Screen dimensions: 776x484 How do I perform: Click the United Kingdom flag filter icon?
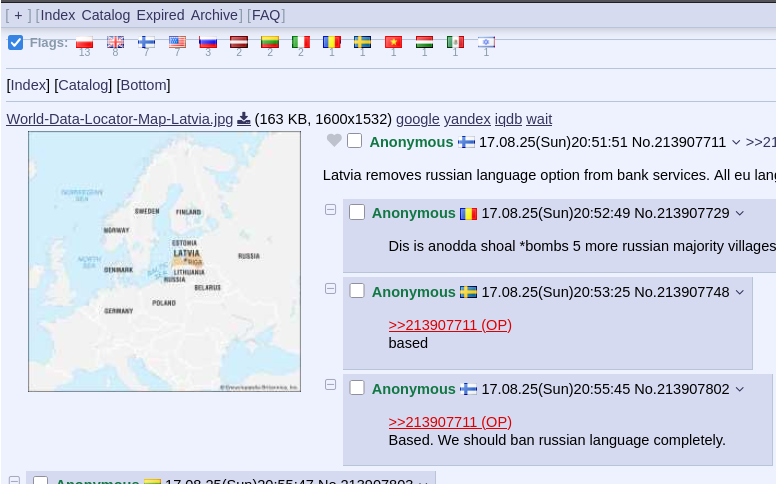coord(115,43)
